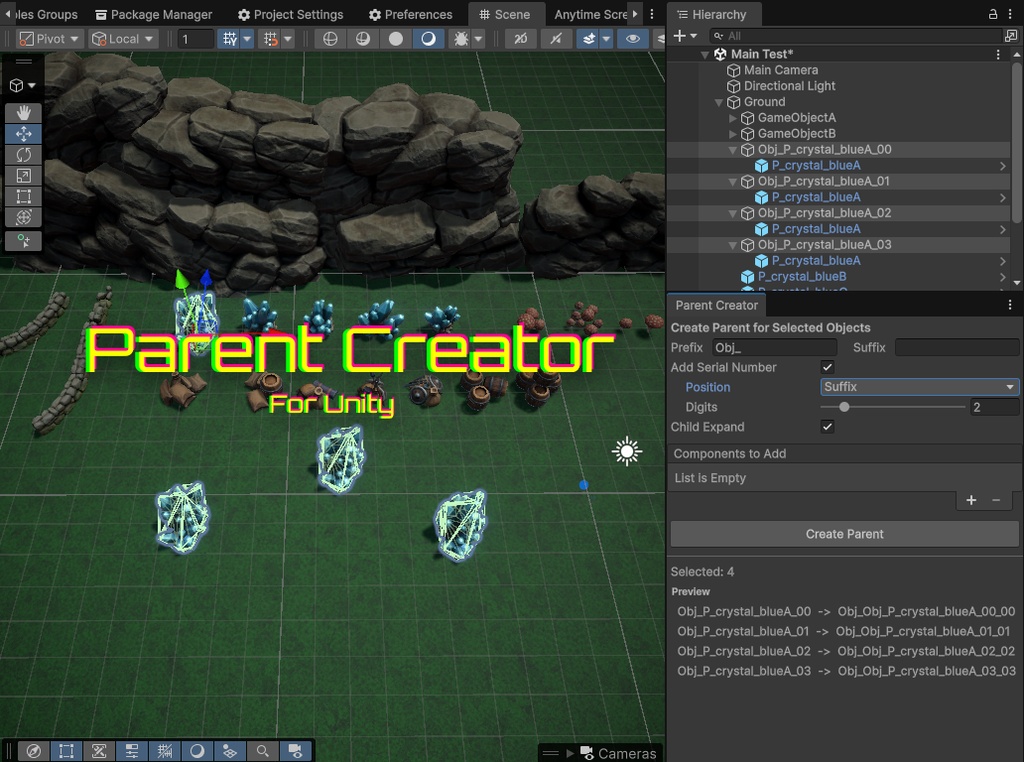This screenshot has height=762, width=1024.
Task: Open the Package Manager tab
Action: click(x=153, y=14)
